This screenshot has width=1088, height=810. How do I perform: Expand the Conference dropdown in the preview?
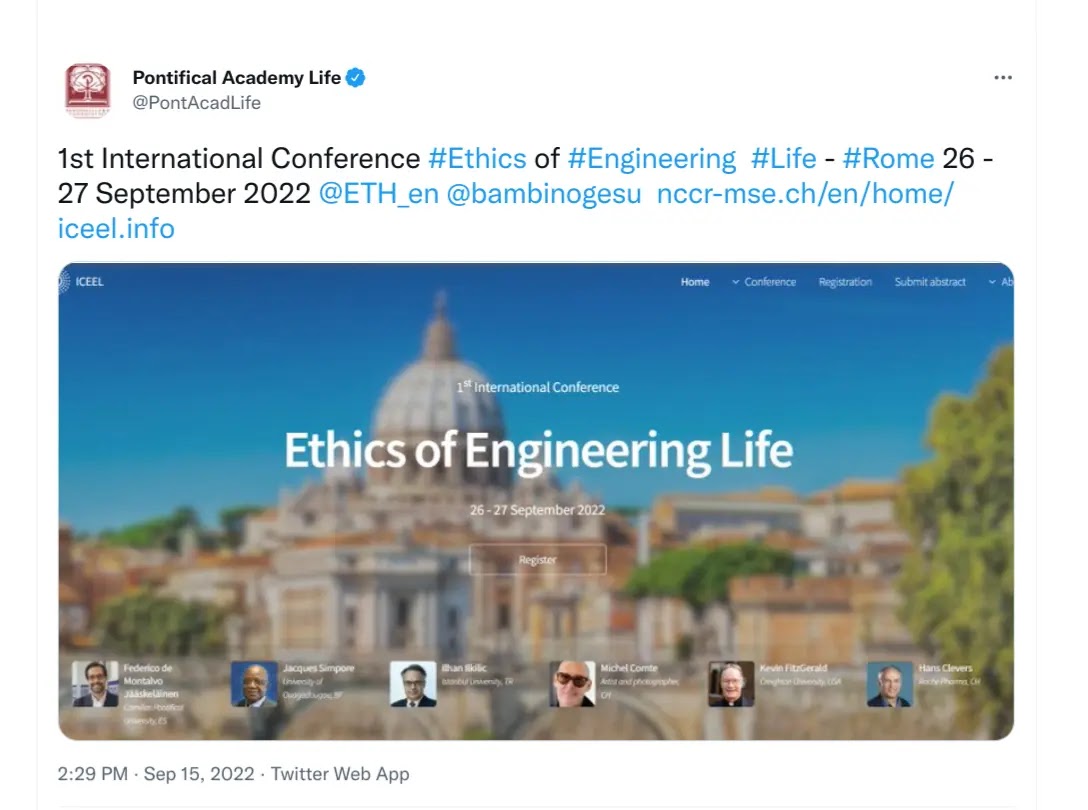coord(764,282)
